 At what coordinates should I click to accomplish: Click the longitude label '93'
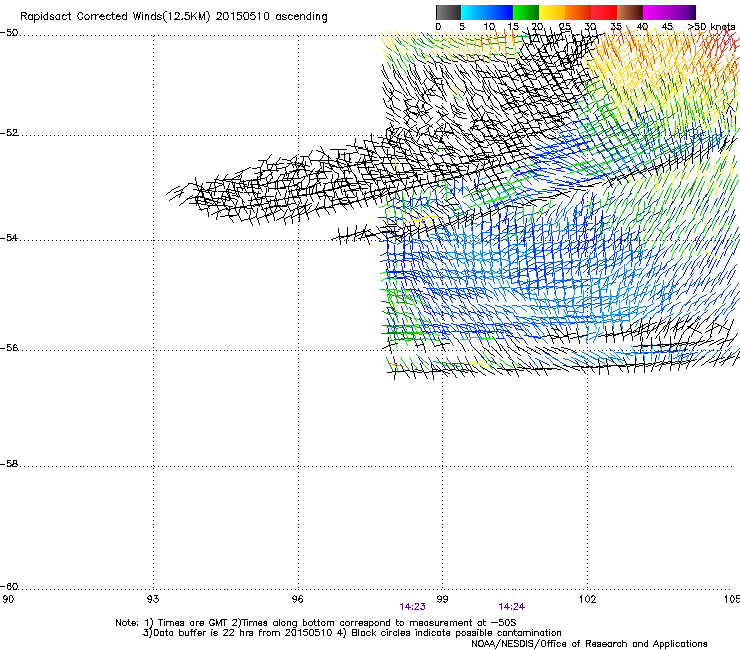pos(153,599)
